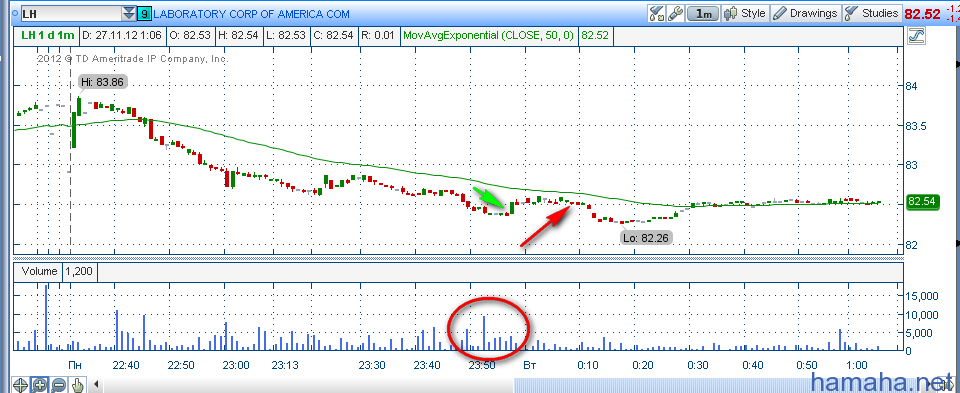The height and width of the screenshot is (393, 960).
Task: Click the price axis scale icon
Action: tap(917, 36)
